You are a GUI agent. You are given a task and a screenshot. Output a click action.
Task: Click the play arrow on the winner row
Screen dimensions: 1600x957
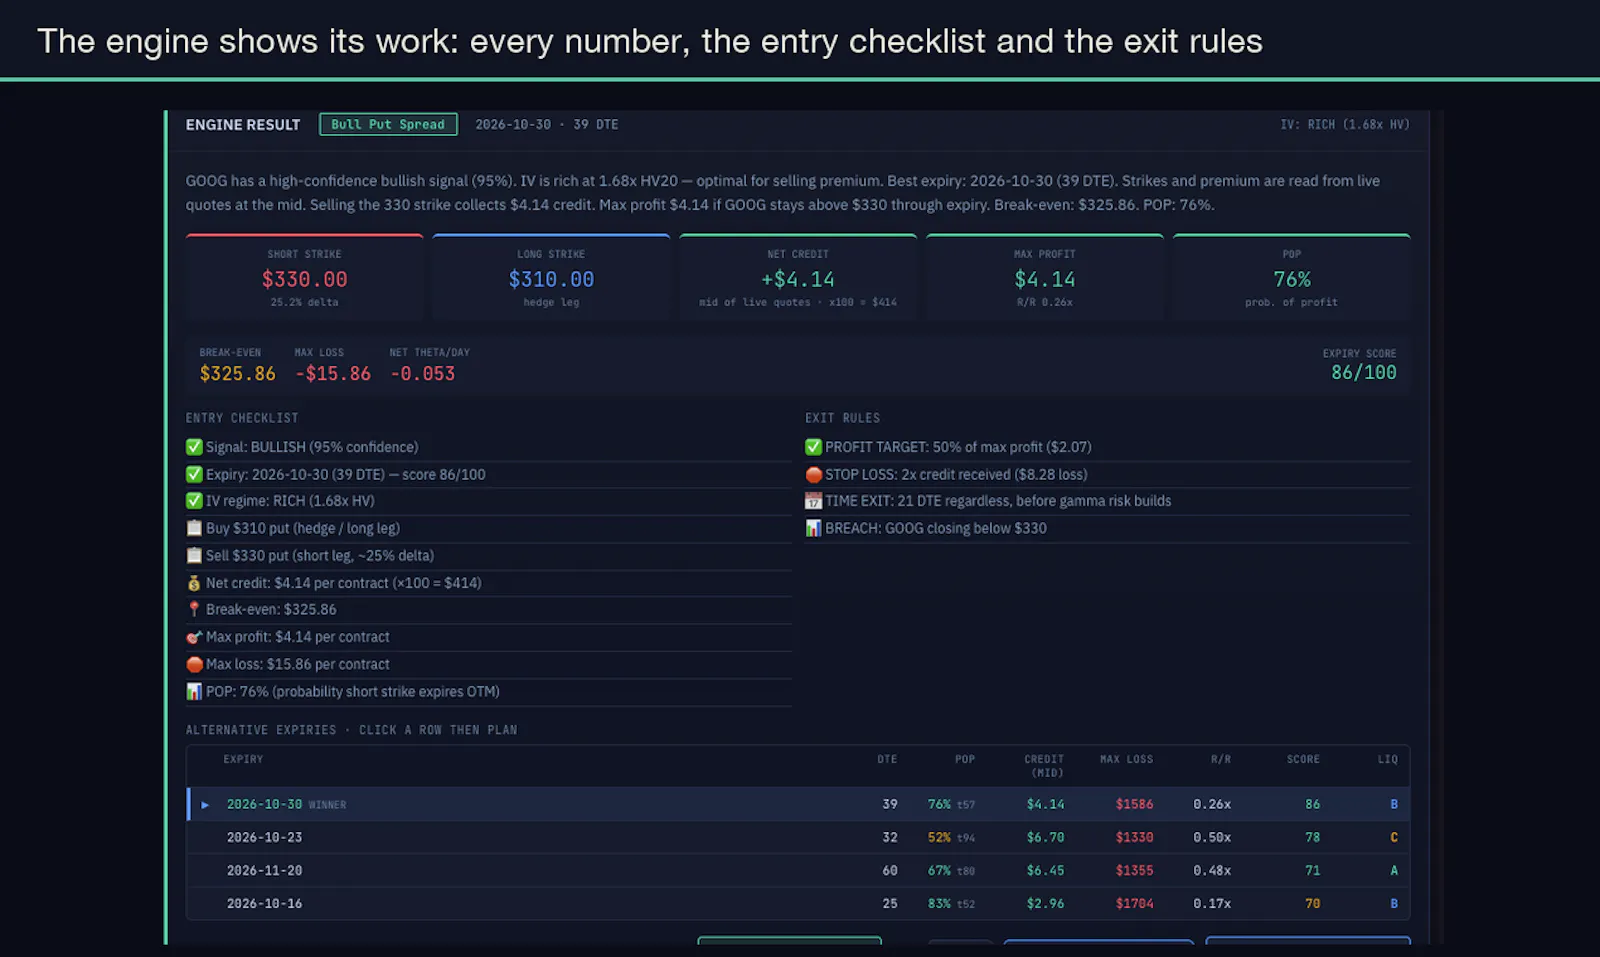205,804
